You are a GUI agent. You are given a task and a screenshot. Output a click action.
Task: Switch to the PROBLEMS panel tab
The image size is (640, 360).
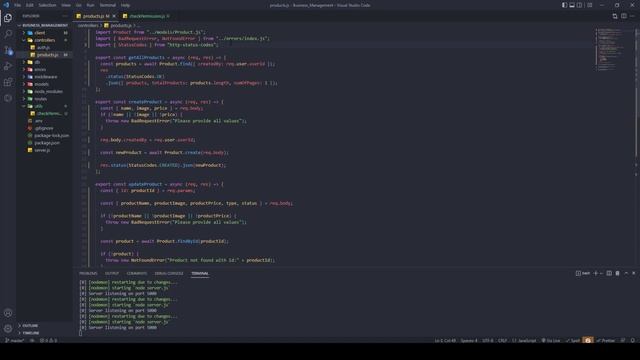[x=88, y=273]
